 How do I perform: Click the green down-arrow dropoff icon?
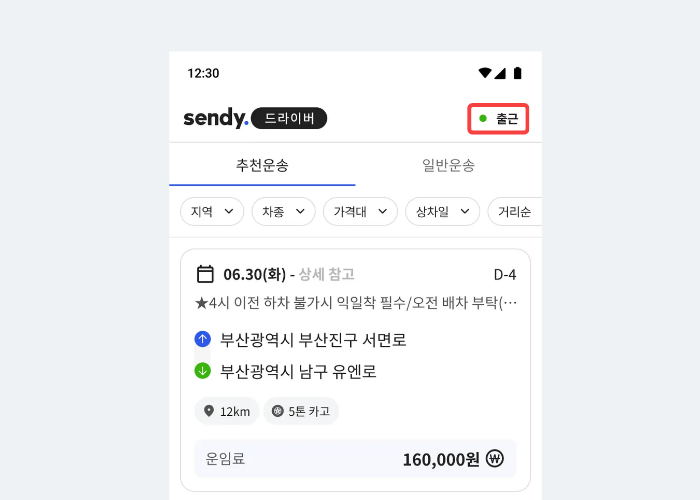[203, 371]
